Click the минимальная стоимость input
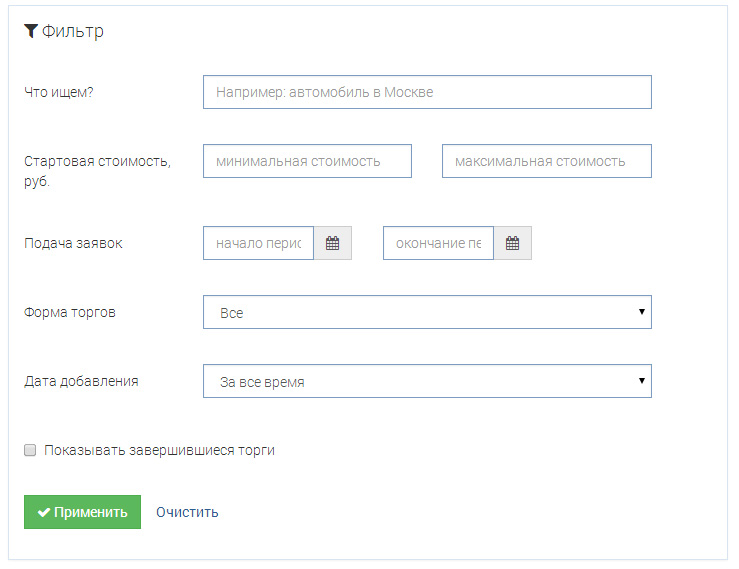Image resolution: width=739 pixels, height=569 pixels. tap(307, 161)
